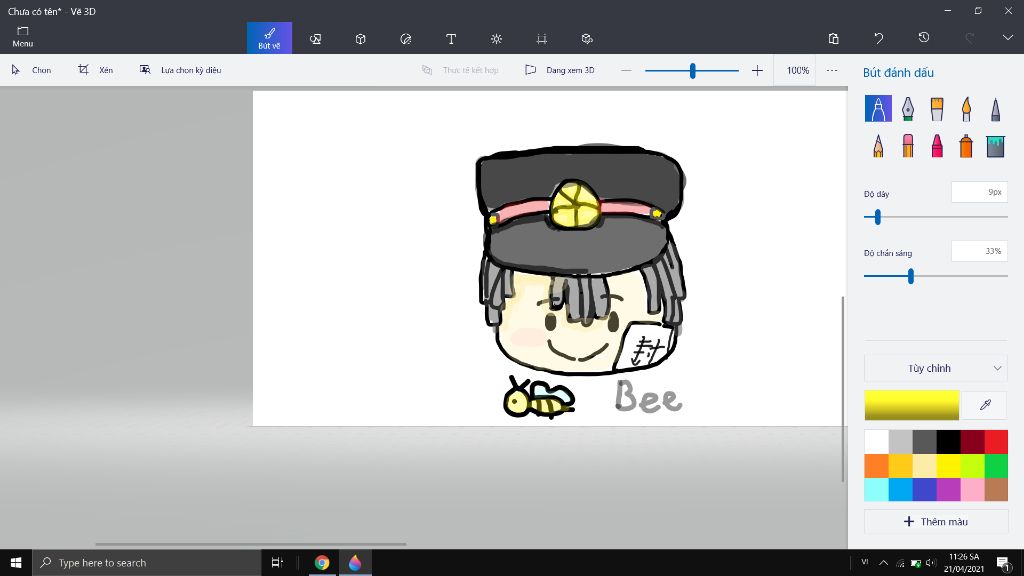1024x576 pixels.
Task: Select the Fill bucket tool
Action: coord(995,145)
